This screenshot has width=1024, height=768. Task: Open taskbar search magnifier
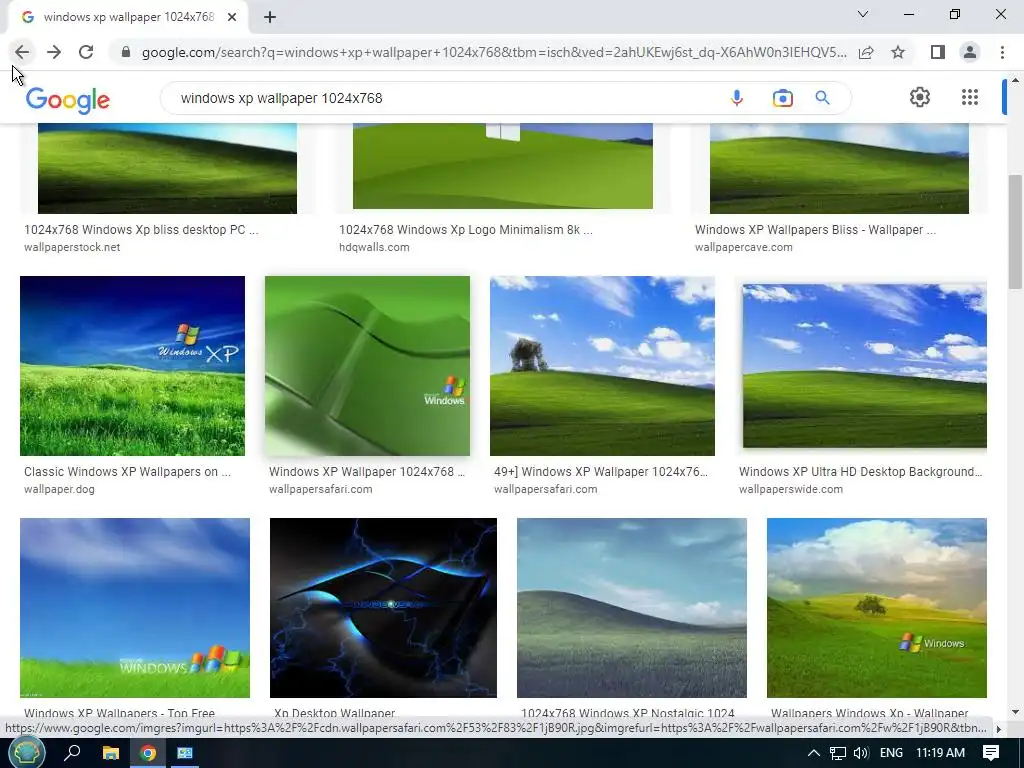72,753
